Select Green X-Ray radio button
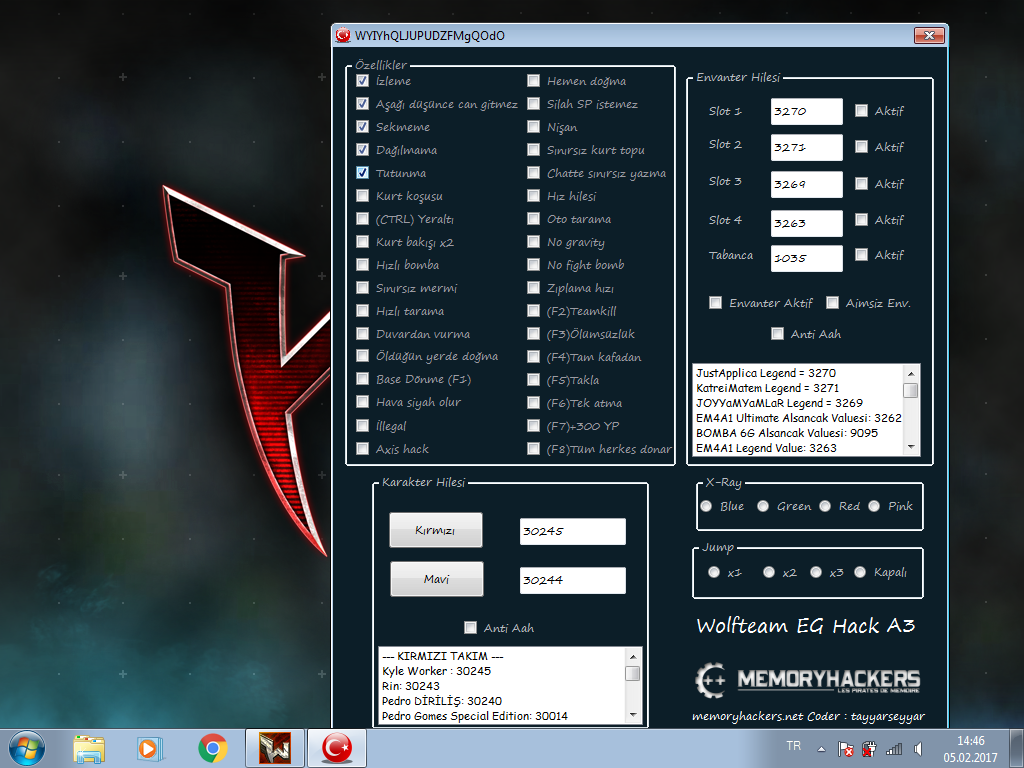 pyautogui.click(x=763, y=506)
